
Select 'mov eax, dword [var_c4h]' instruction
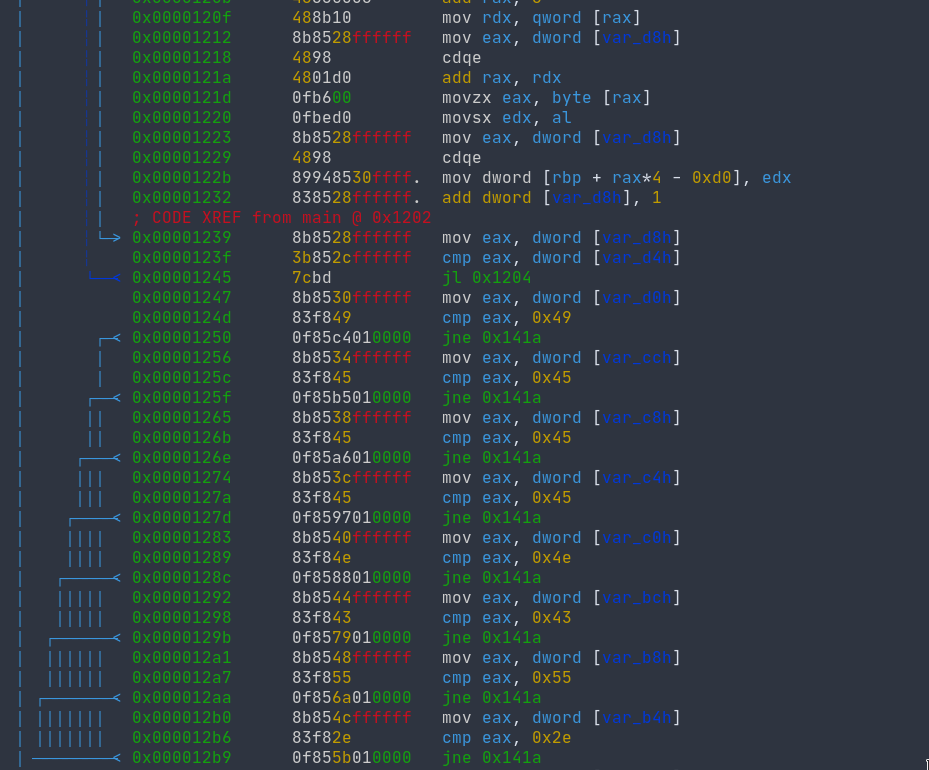tap(561, 478)
